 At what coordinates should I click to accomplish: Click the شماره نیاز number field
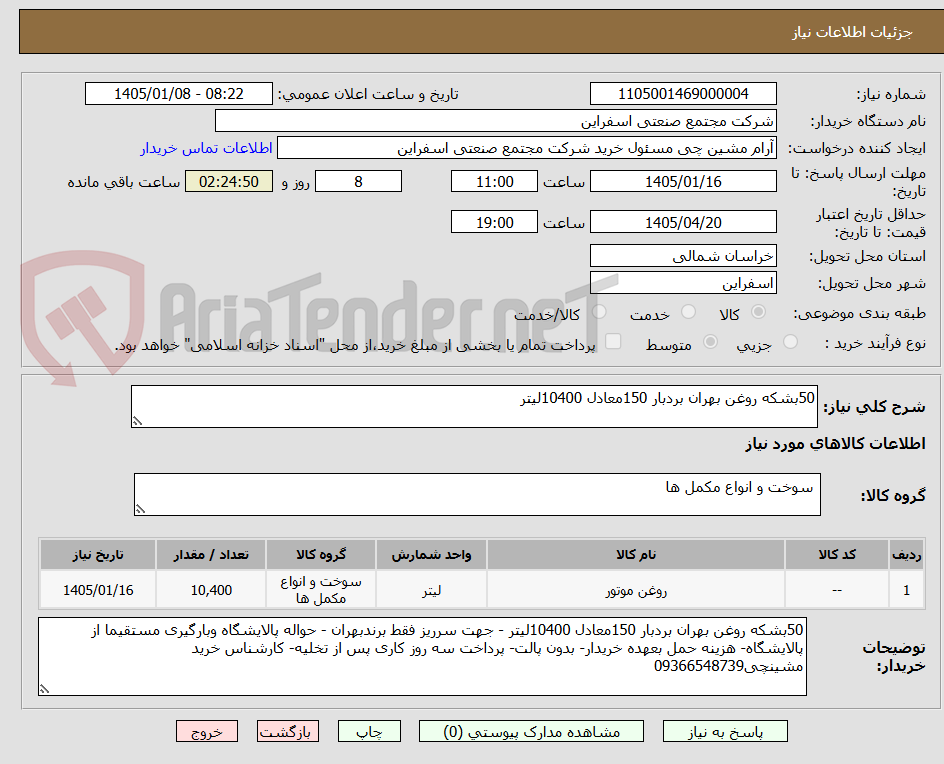coord(683,94)
